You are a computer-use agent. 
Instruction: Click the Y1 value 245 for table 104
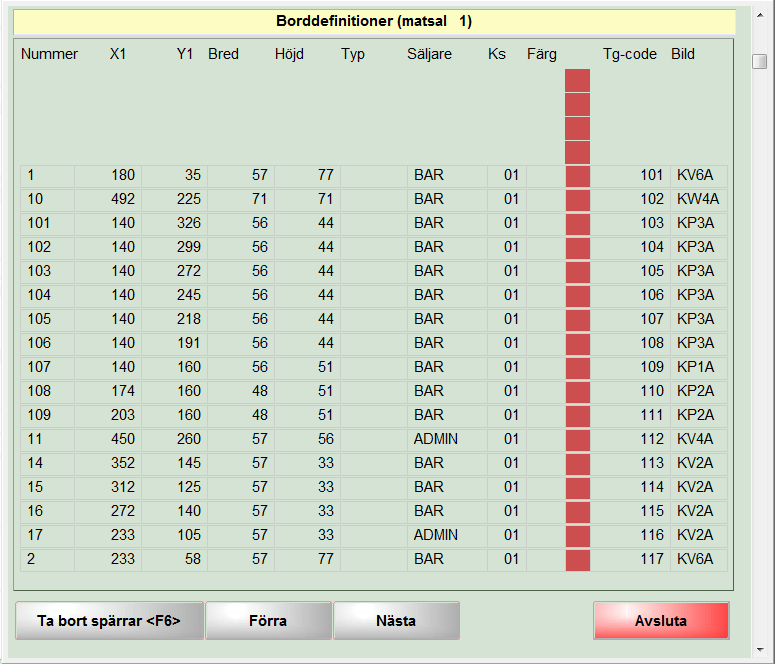tap(175, 295)
